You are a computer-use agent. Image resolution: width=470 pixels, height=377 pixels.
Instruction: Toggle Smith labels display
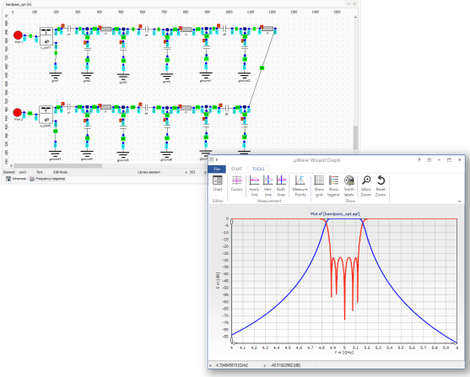pos(349,186)
